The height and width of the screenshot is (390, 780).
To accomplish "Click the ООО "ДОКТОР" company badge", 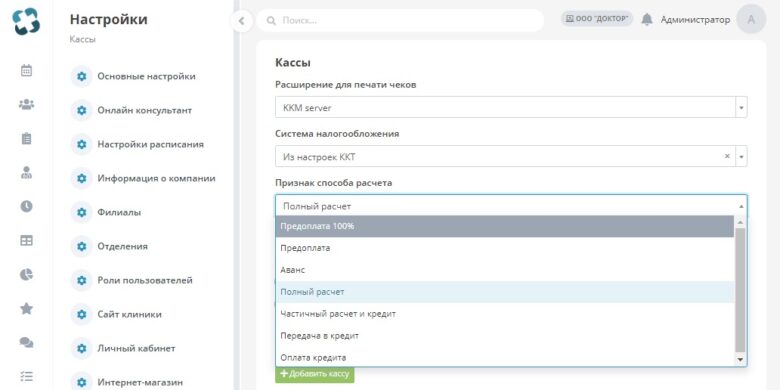I will click(597, 19).
